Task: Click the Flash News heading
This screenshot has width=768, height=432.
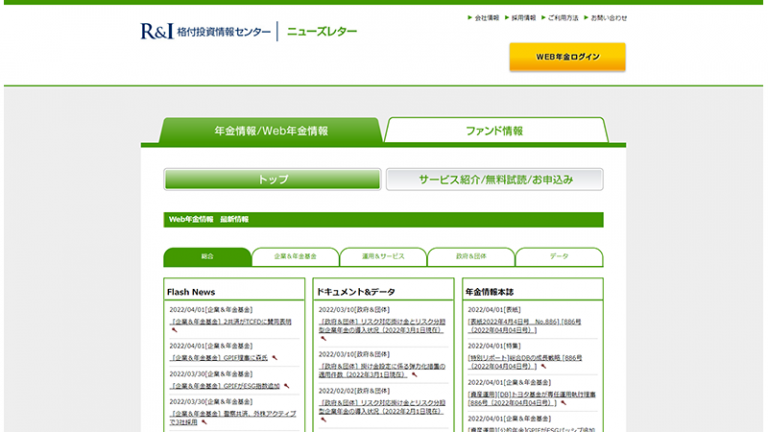Action: [191, 292]
